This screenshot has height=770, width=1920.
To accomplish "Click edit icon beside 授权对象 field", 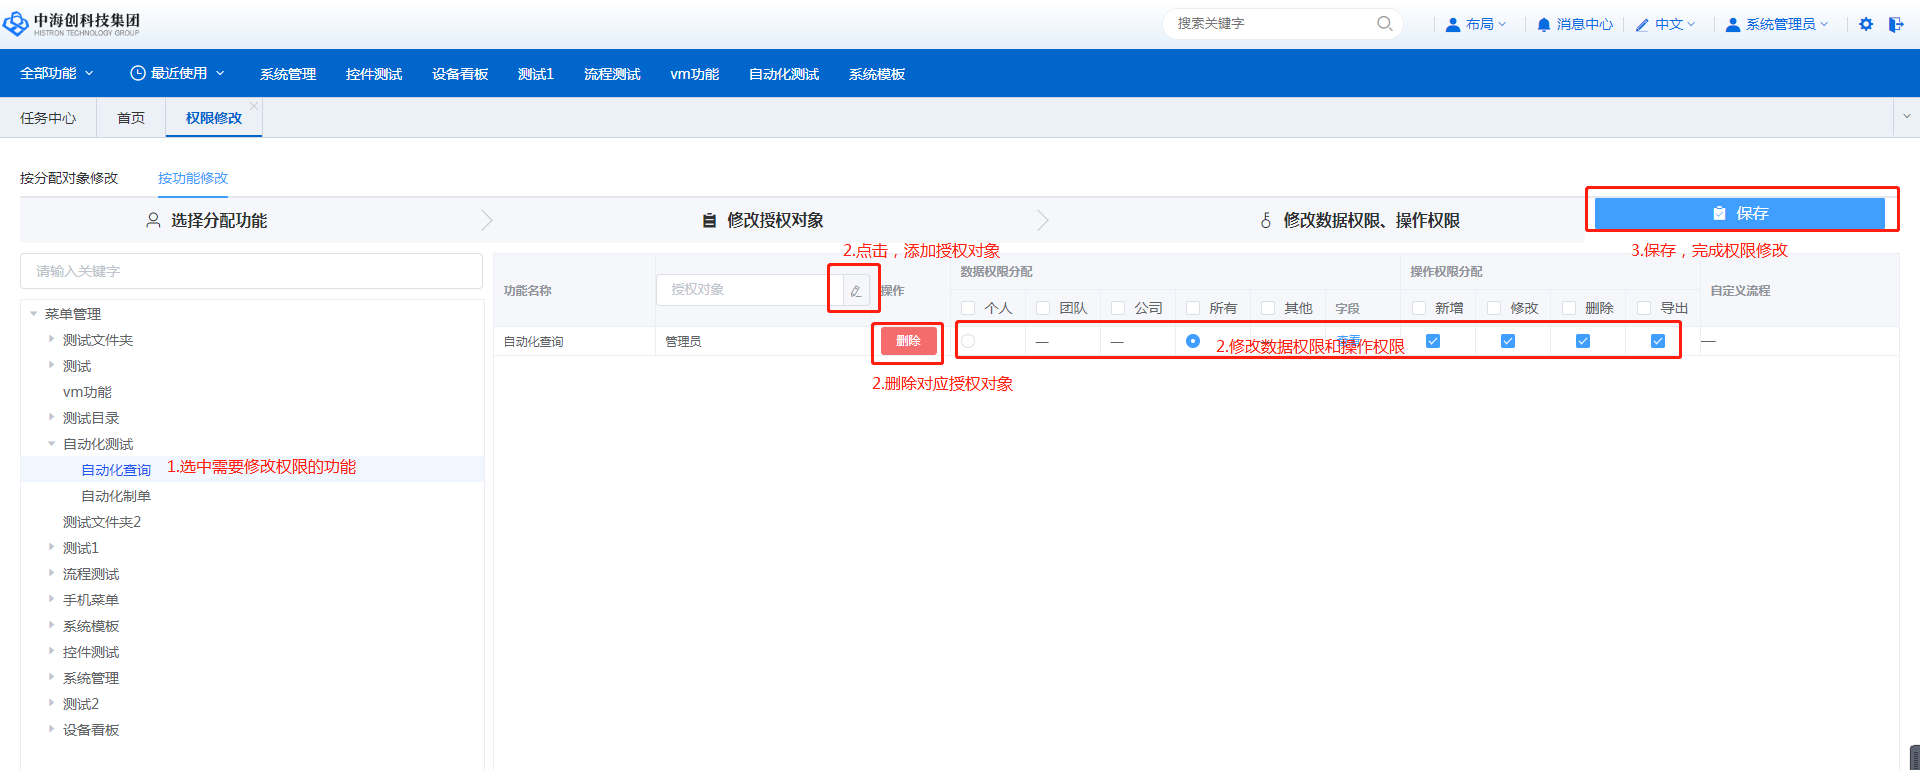I will pyautogui.click(x=855, y=291).
